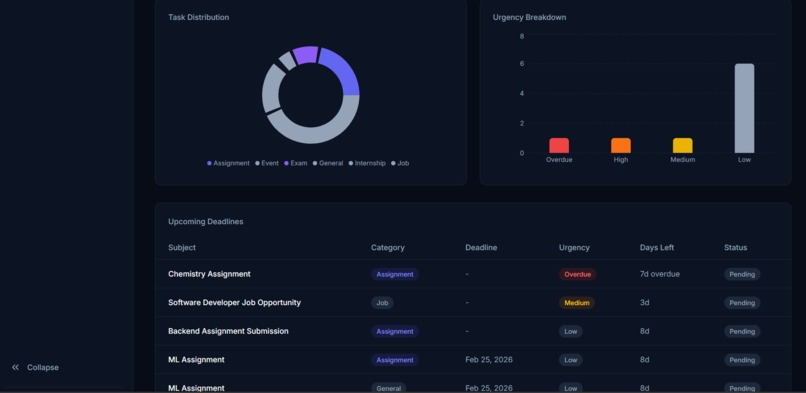The width and height of the screenshot is (806, 393).
Task: Click the Low axis label under the bar
Action: [744, 160]
